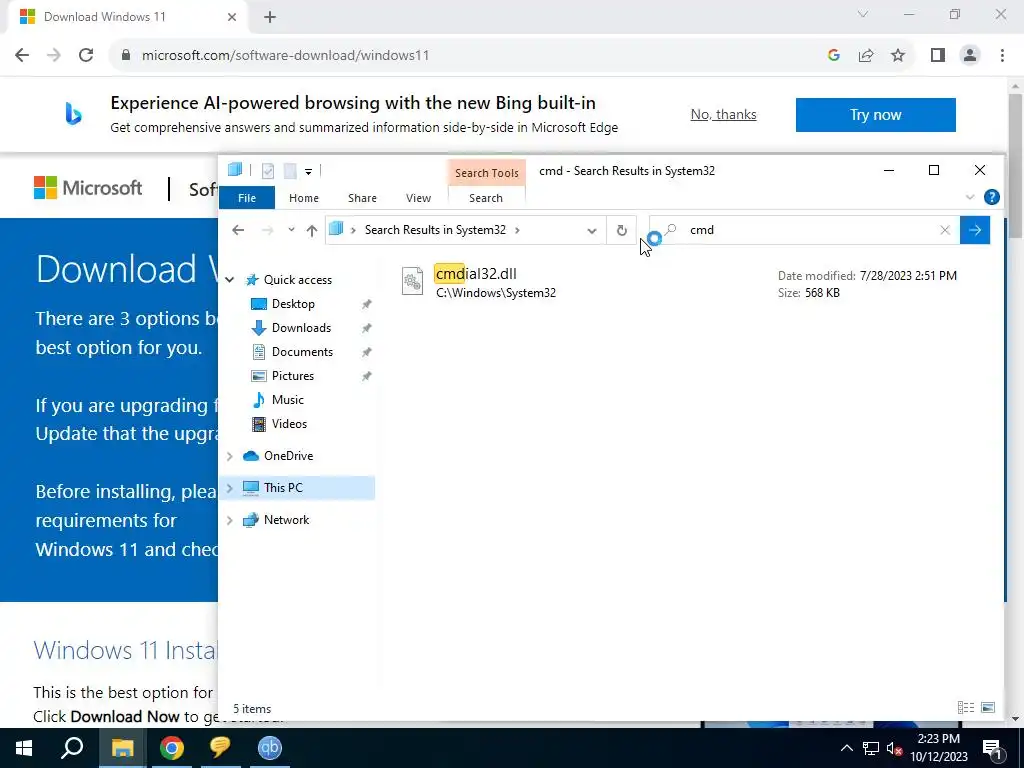Viewport: 1024px width, 768px height.
Task: Select Downloads in Quick access
Action: click(301, 328)
